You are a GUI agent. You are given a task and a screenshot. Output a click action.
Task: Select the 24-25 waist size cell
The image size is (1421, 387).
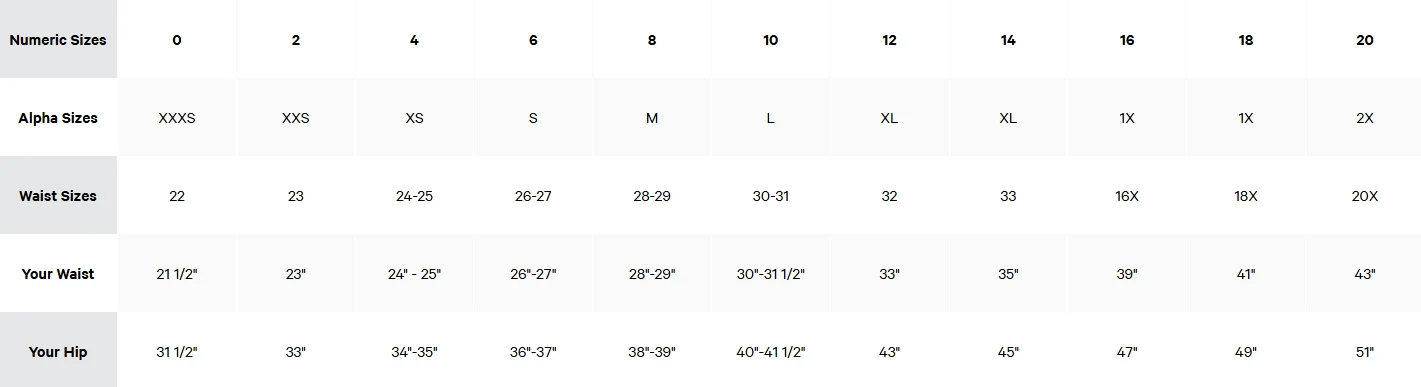coord(414,196)
